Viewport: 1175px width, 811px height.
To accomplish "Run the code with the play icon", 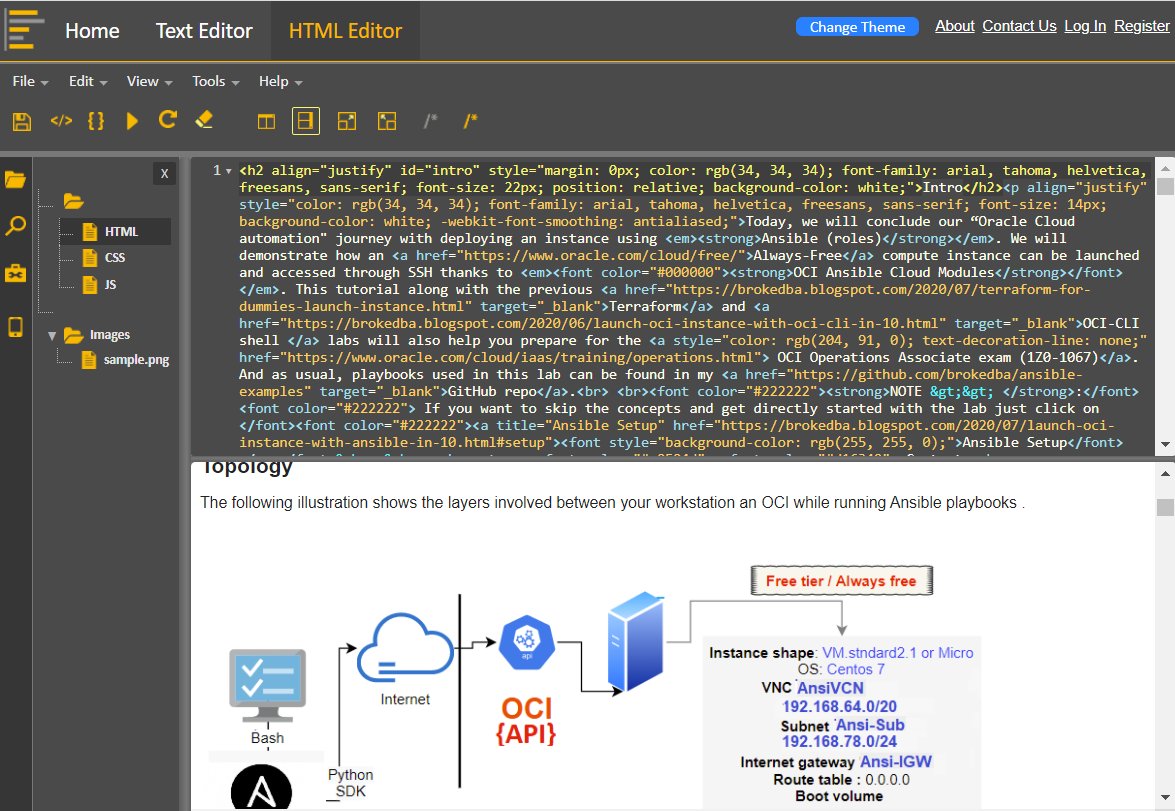I will tap(132, 121).
